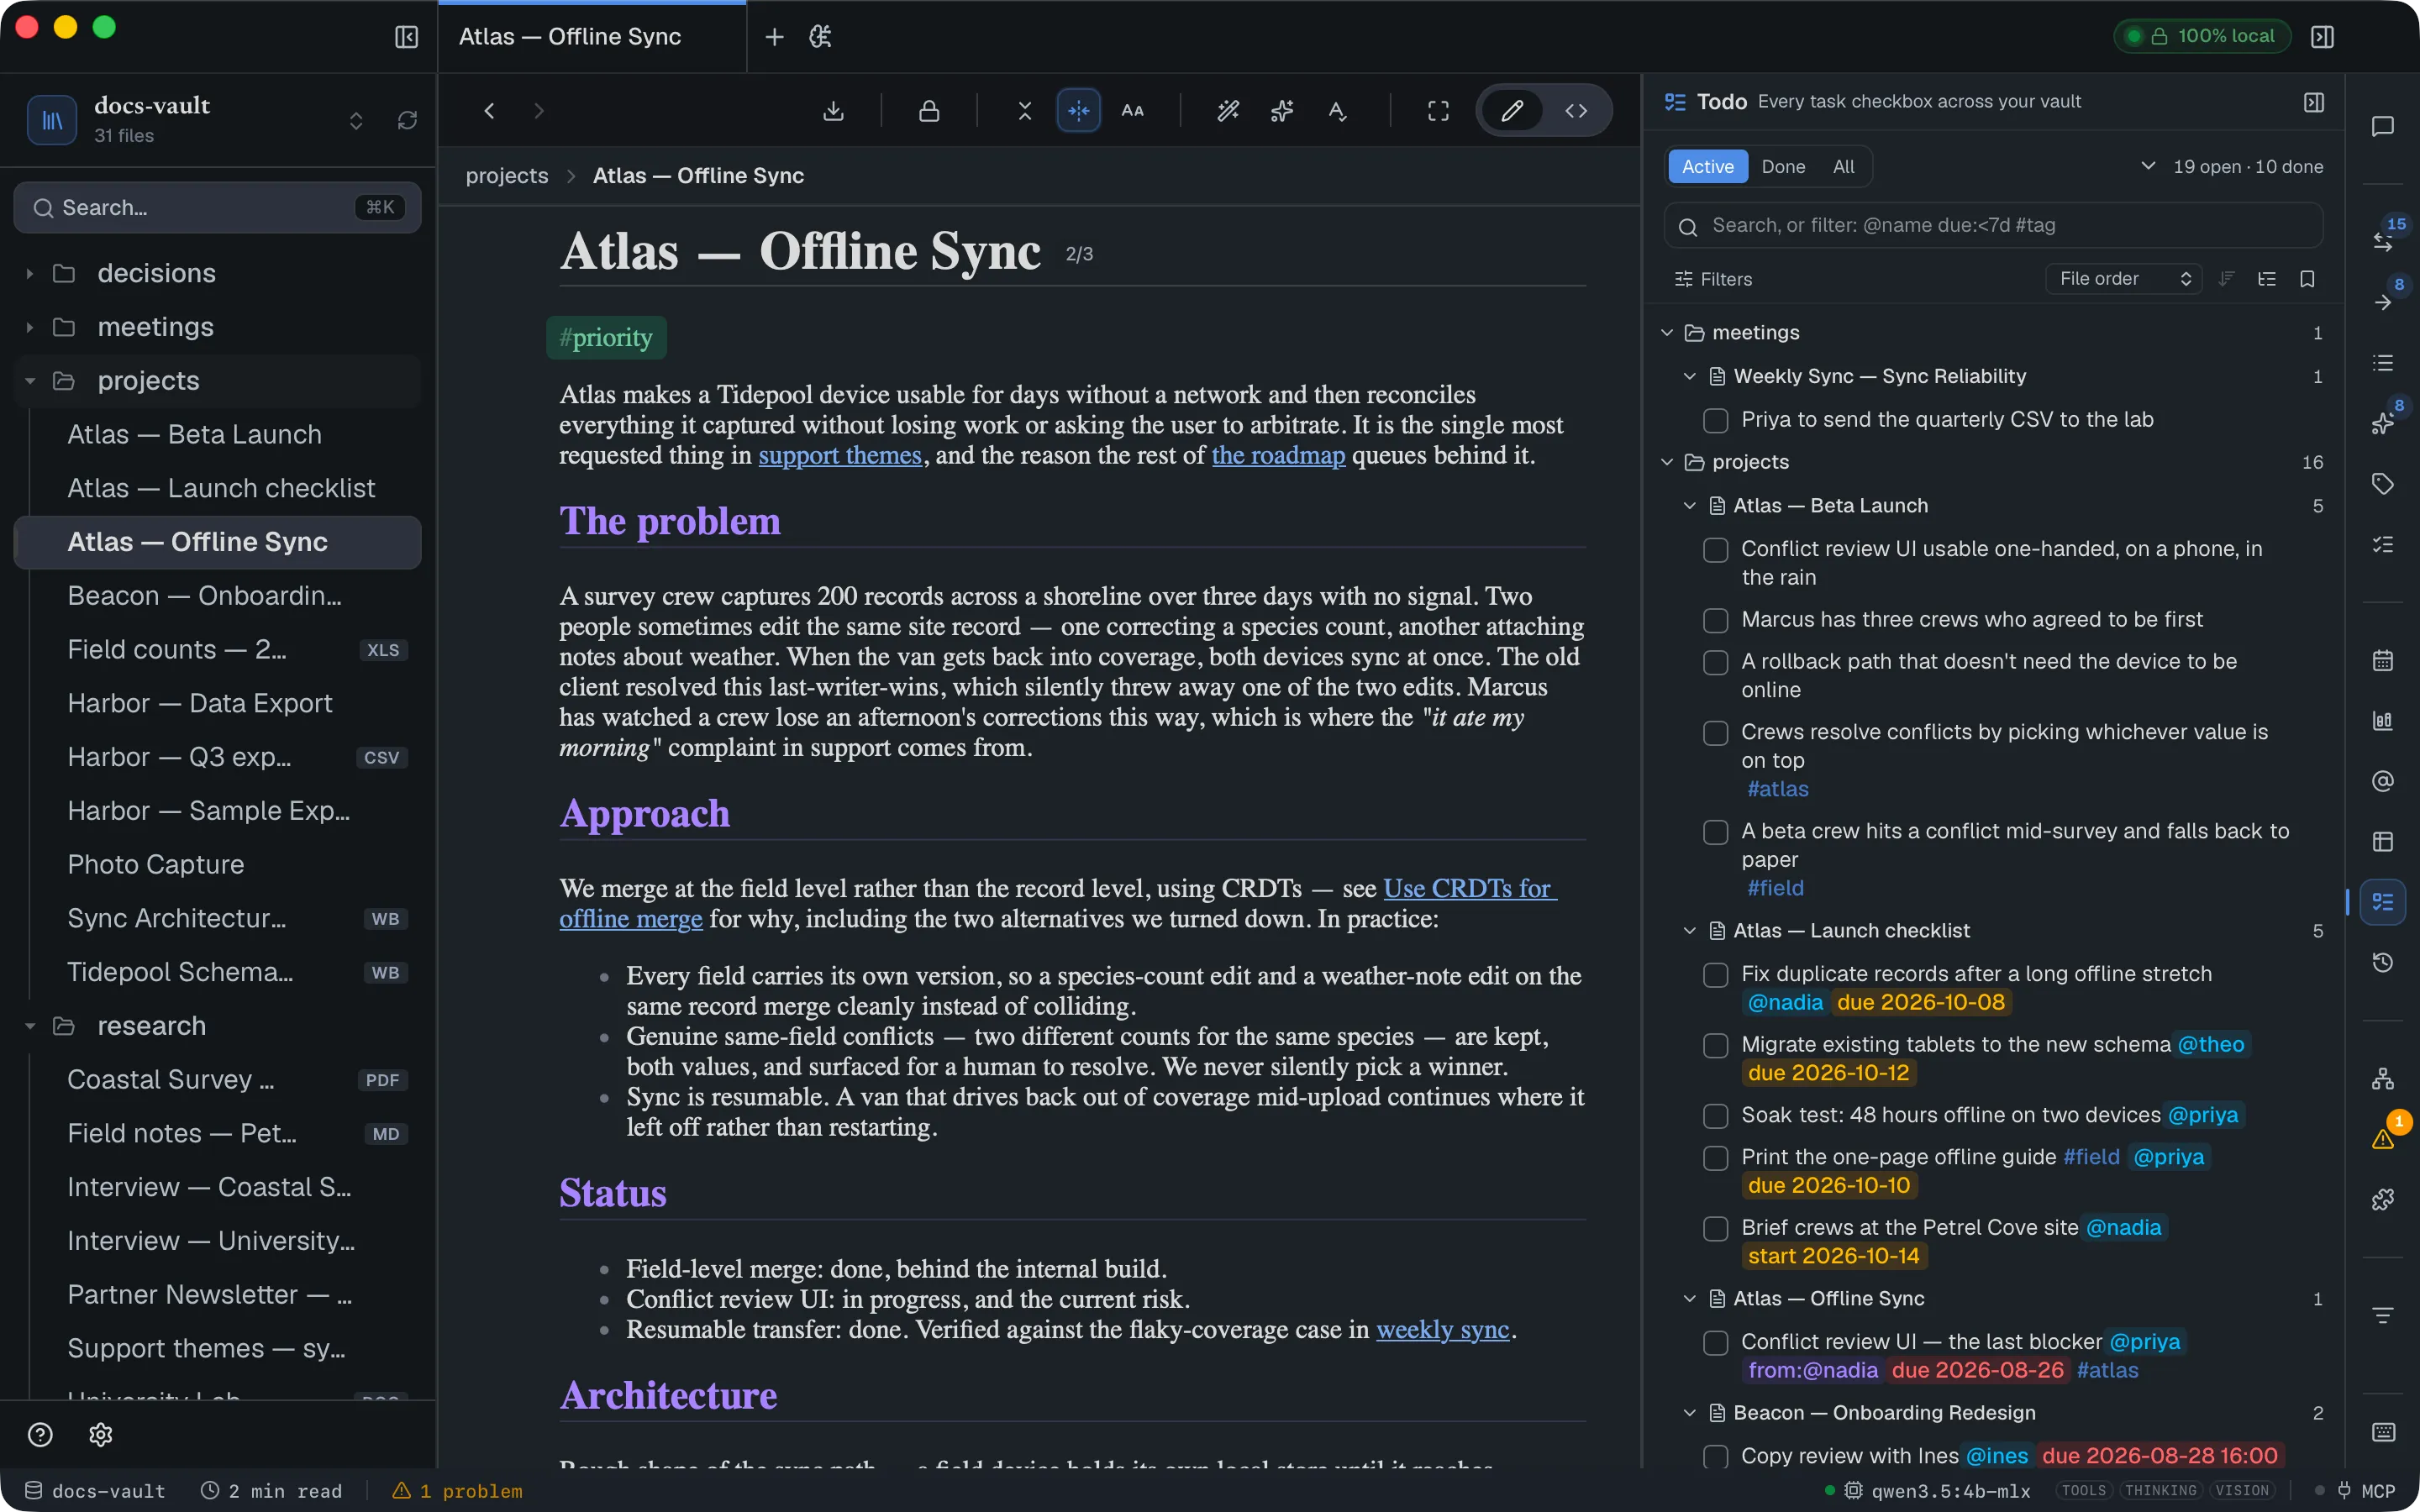Open a new tab with plus button
The height and width of the screenshot is (1512, 2420).
pos(774,37)
